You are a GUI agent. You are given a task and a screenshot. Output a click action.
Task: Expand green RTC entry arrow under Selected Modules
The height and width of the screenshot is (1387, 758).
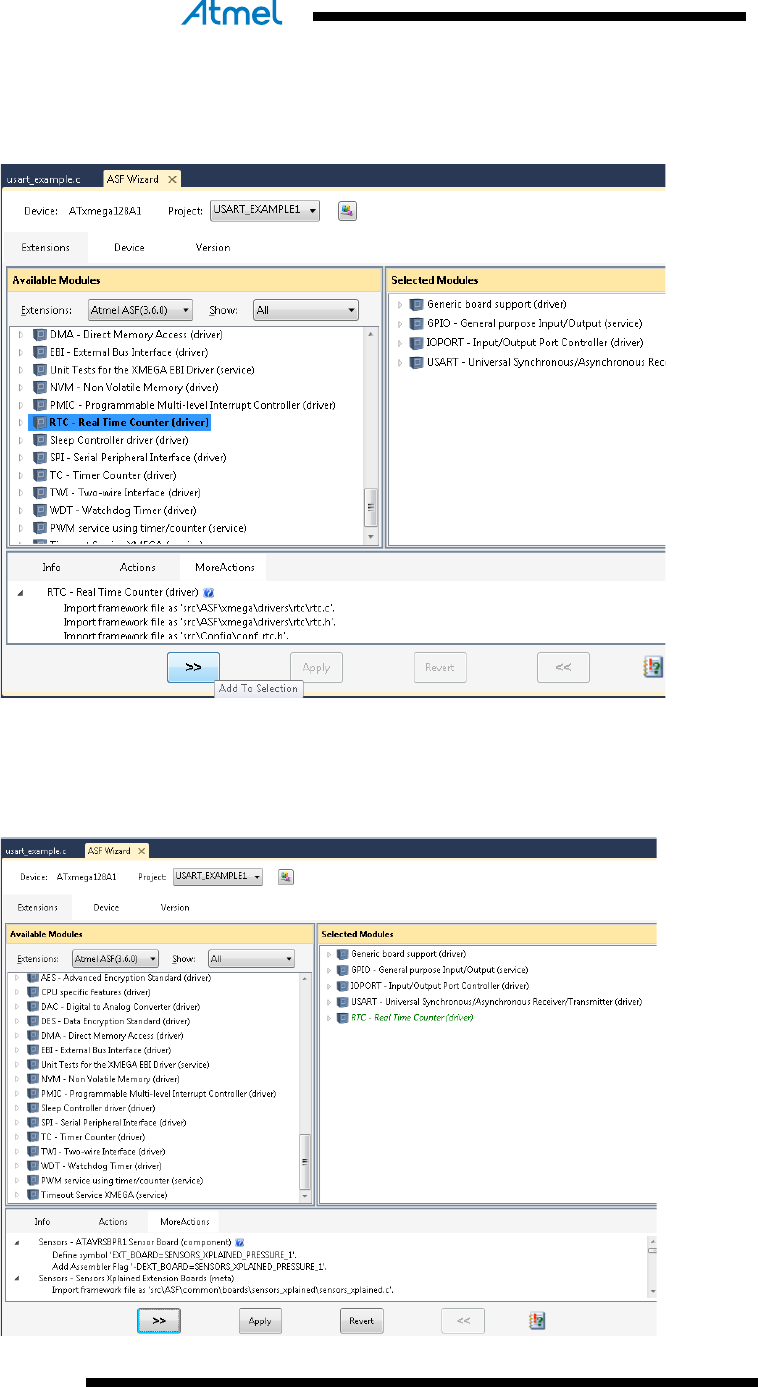coord(328,1017)
